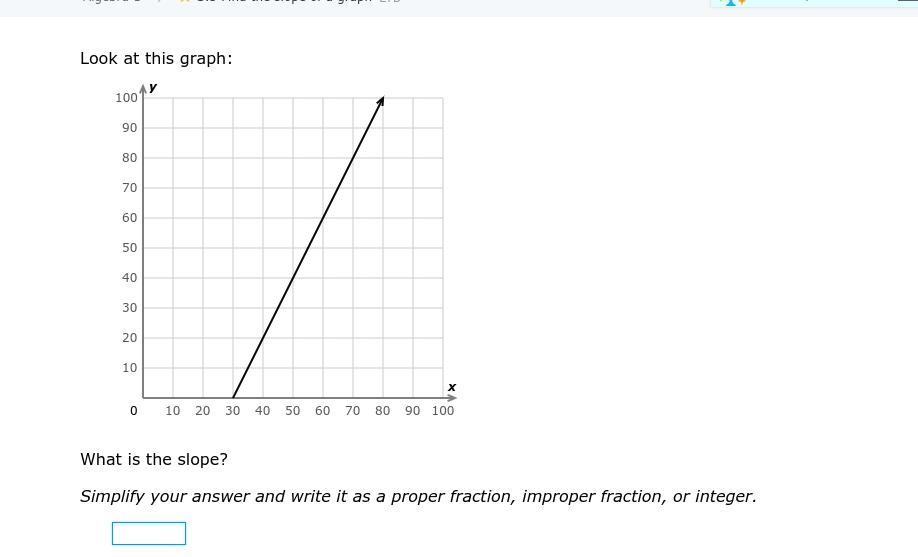Click the breadcrumb skill title at the top

tap(290, 1)
